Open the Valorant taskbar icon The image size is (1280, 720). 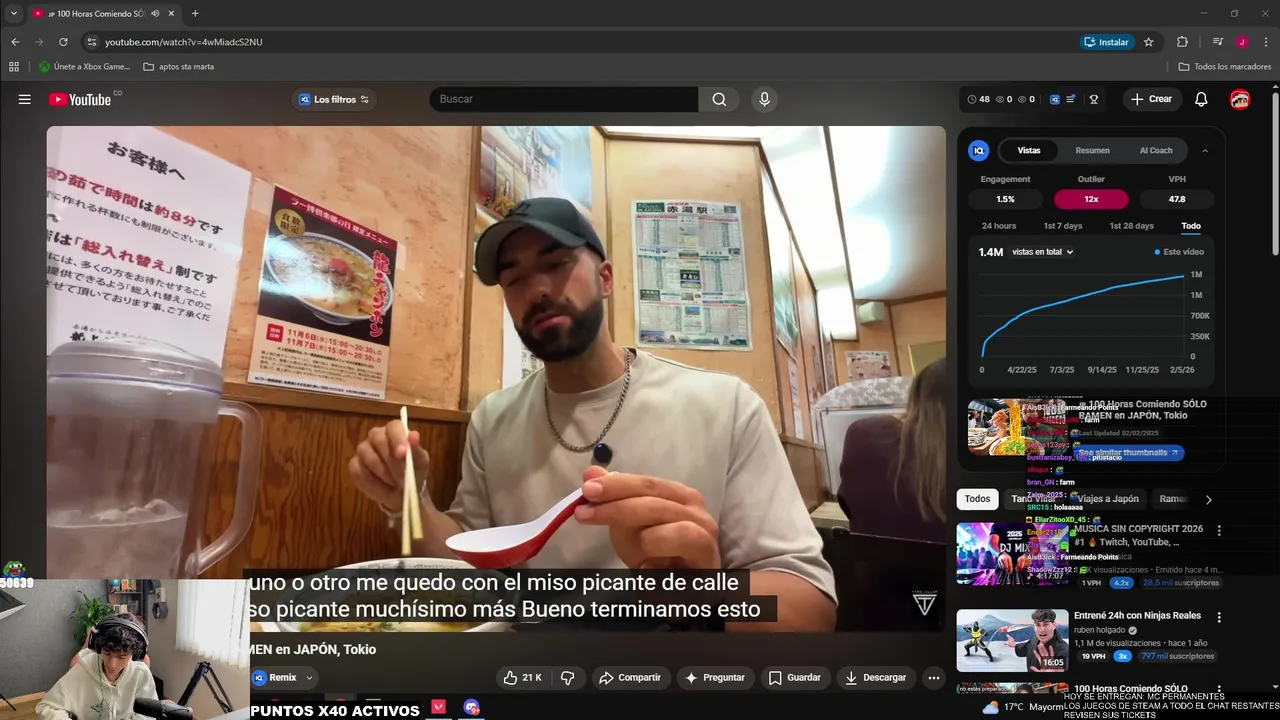tap(438, 707)
